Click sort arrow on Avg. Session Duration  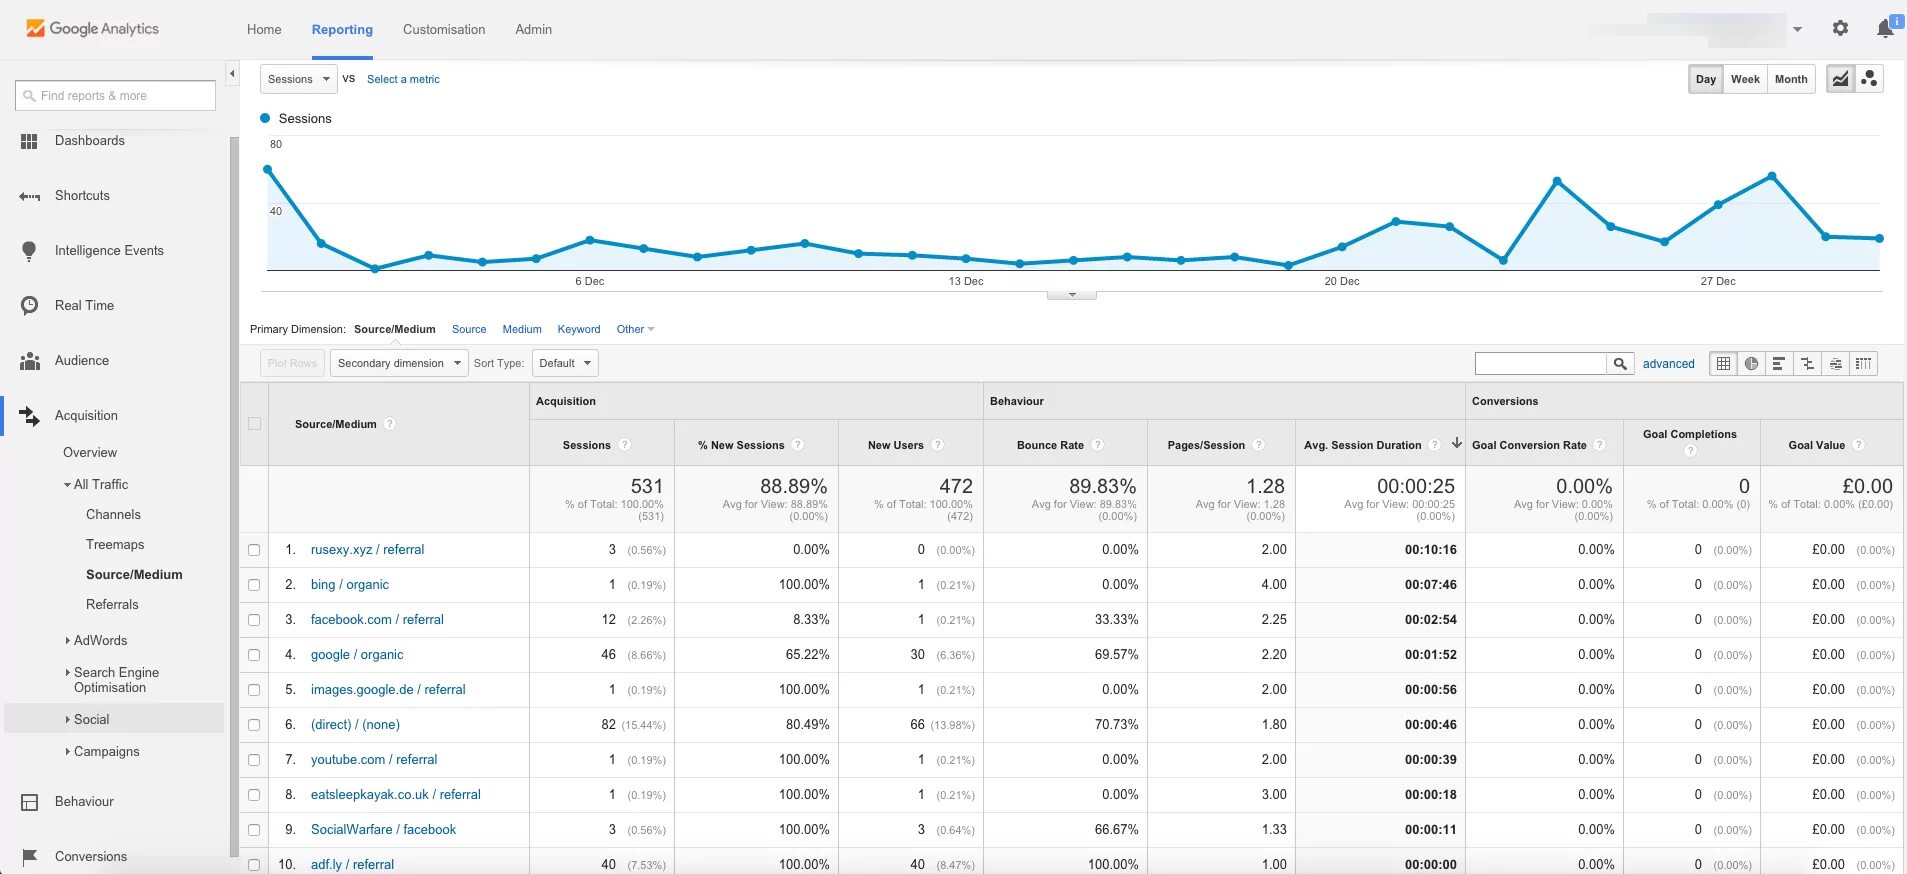(x=1457, y=443)
